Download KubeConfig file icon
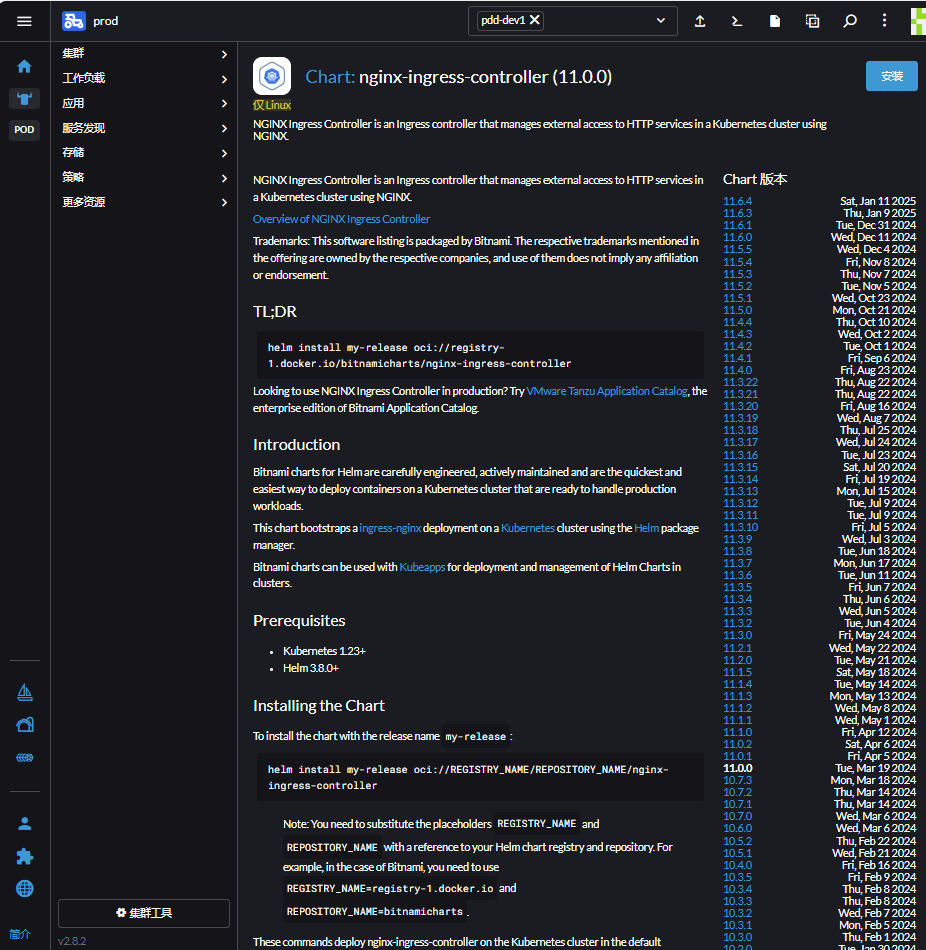 [x=774, y=21]
